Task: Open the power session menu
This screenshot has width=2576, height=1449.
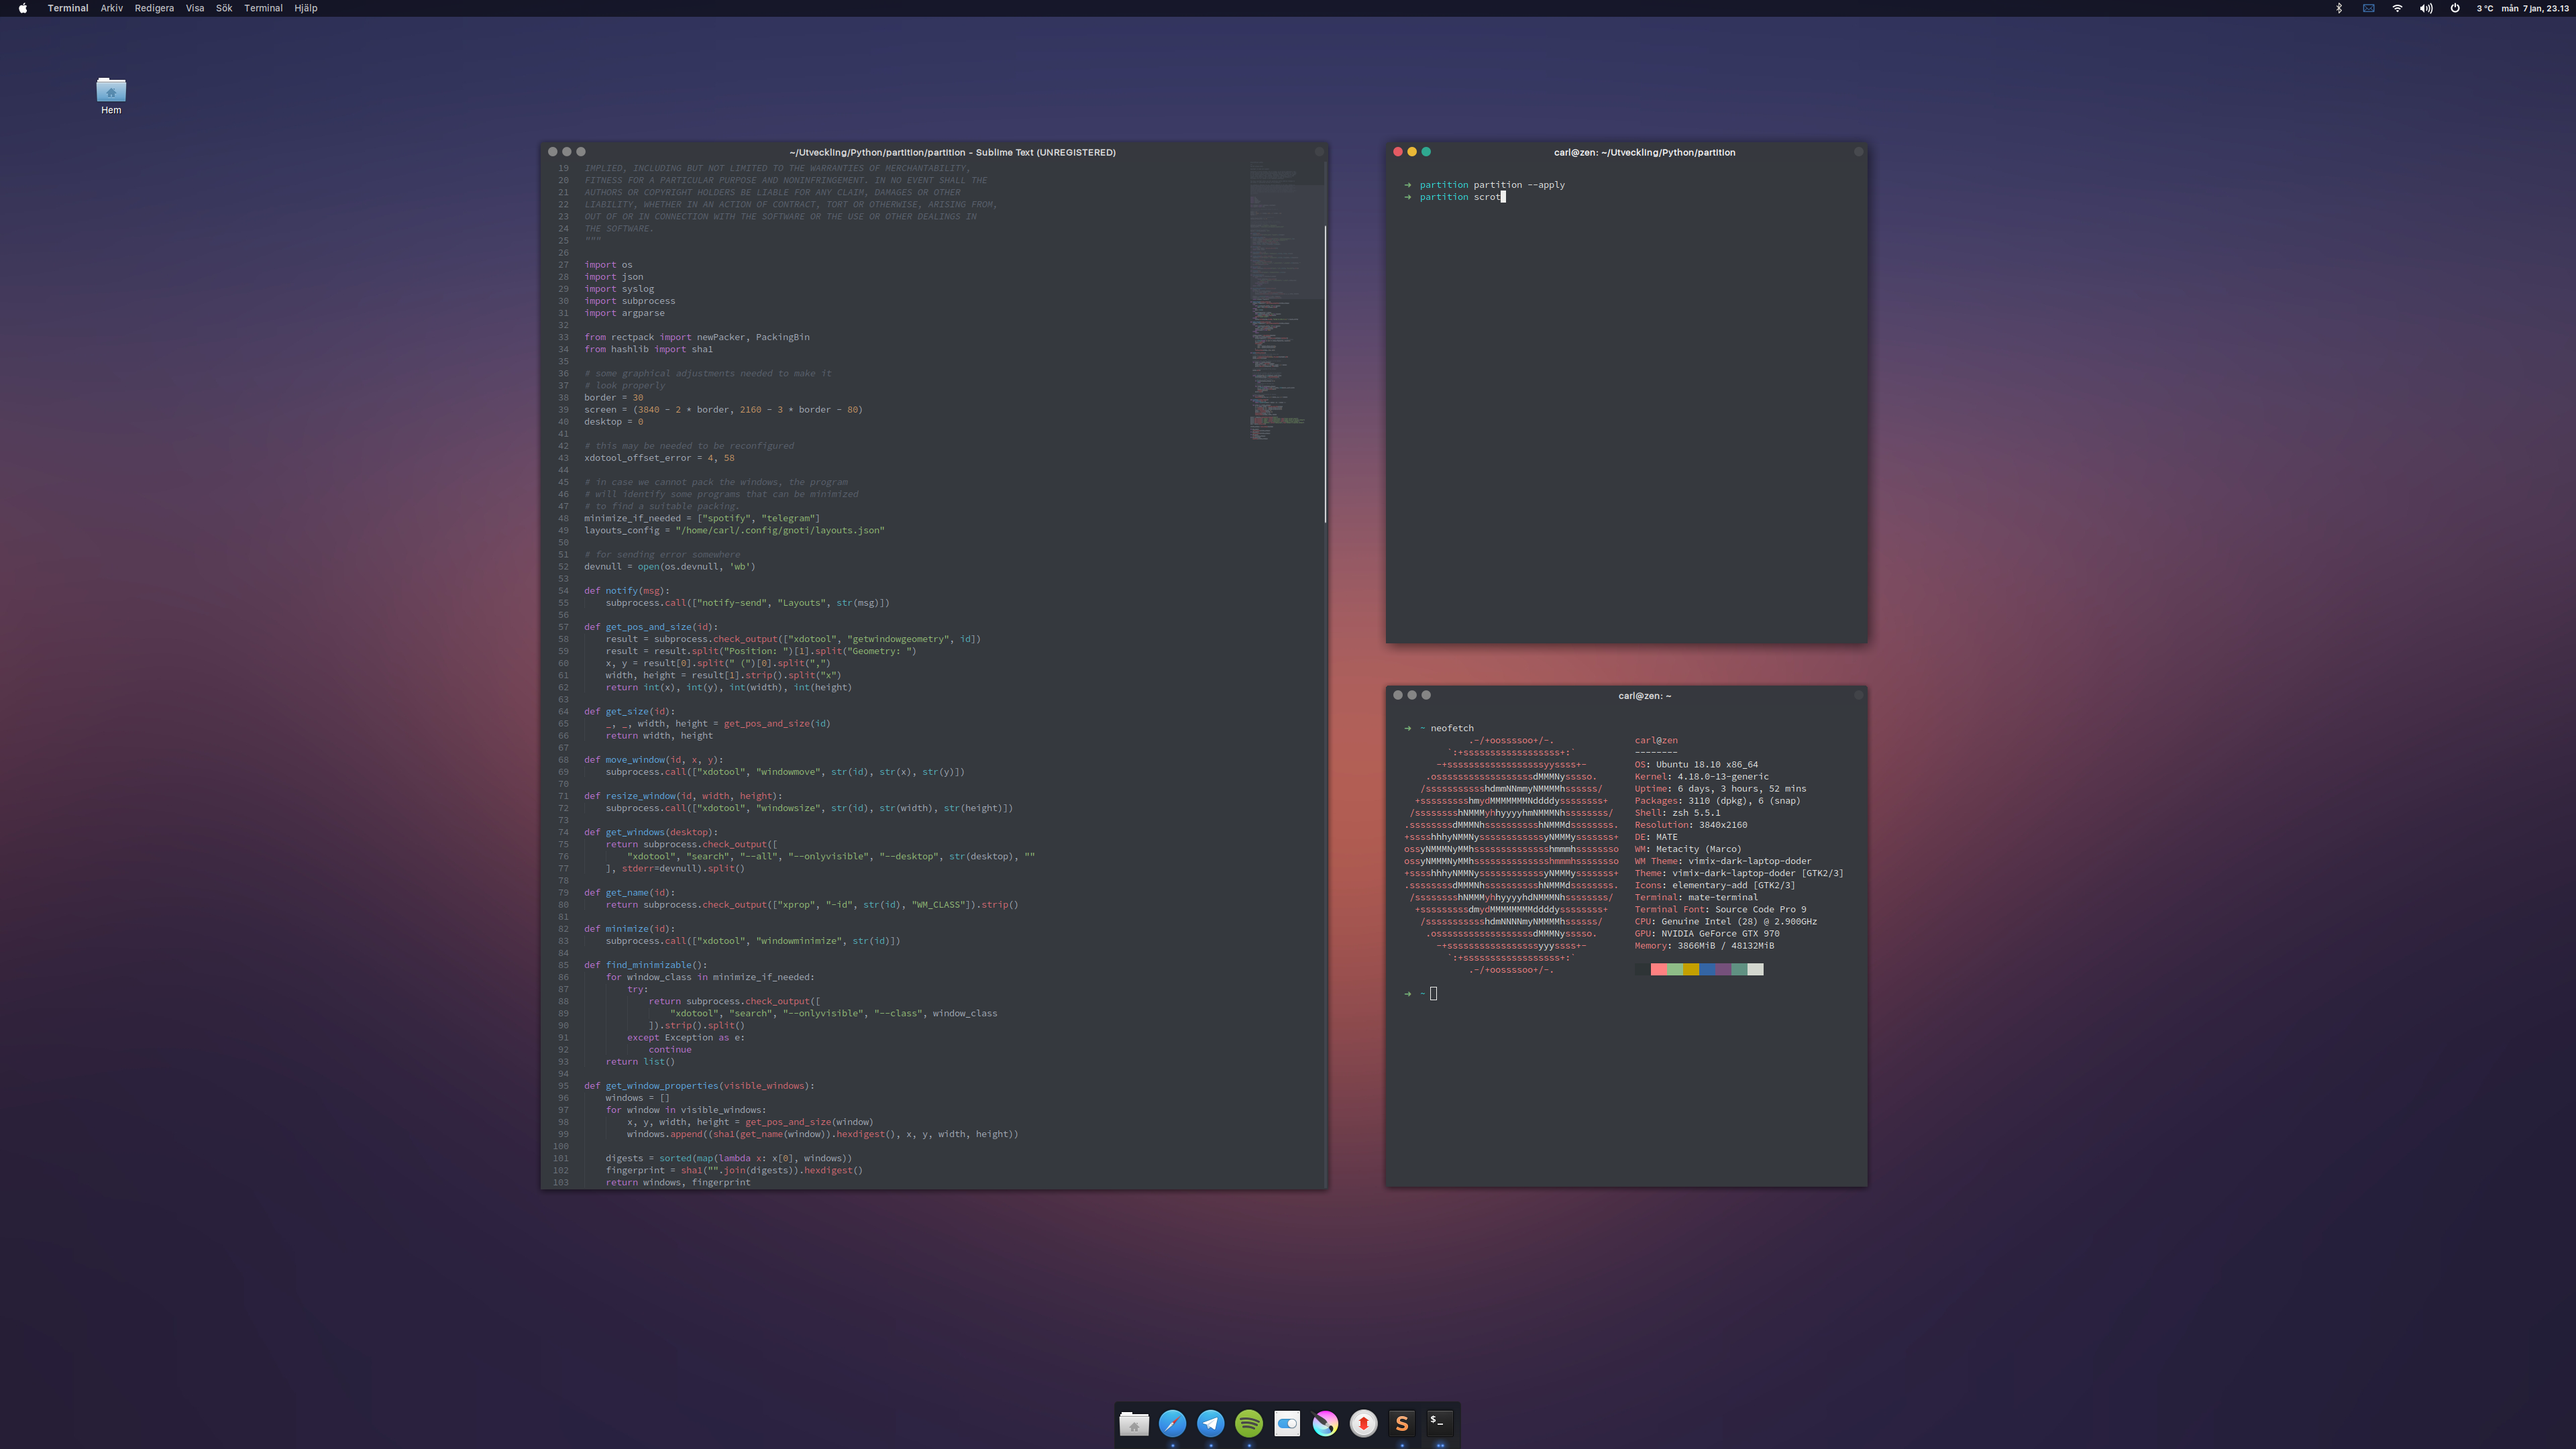Action: pos(2455,8)
